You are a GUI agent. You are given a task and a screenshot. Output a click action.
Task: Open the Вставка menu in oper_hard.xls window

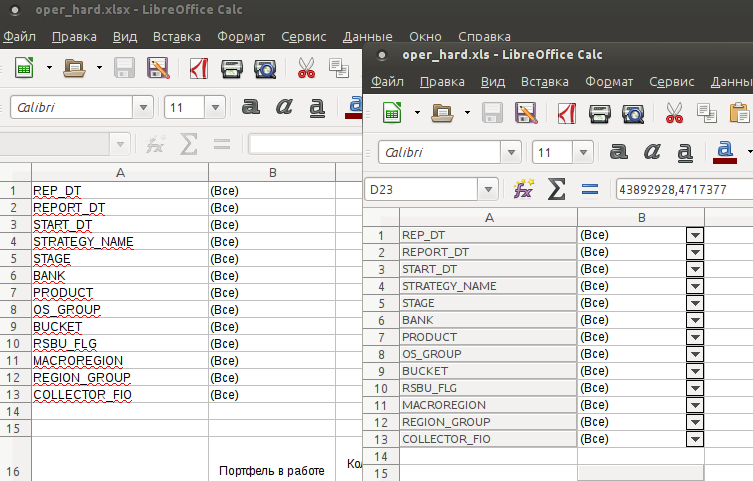[x=545, y=82]
